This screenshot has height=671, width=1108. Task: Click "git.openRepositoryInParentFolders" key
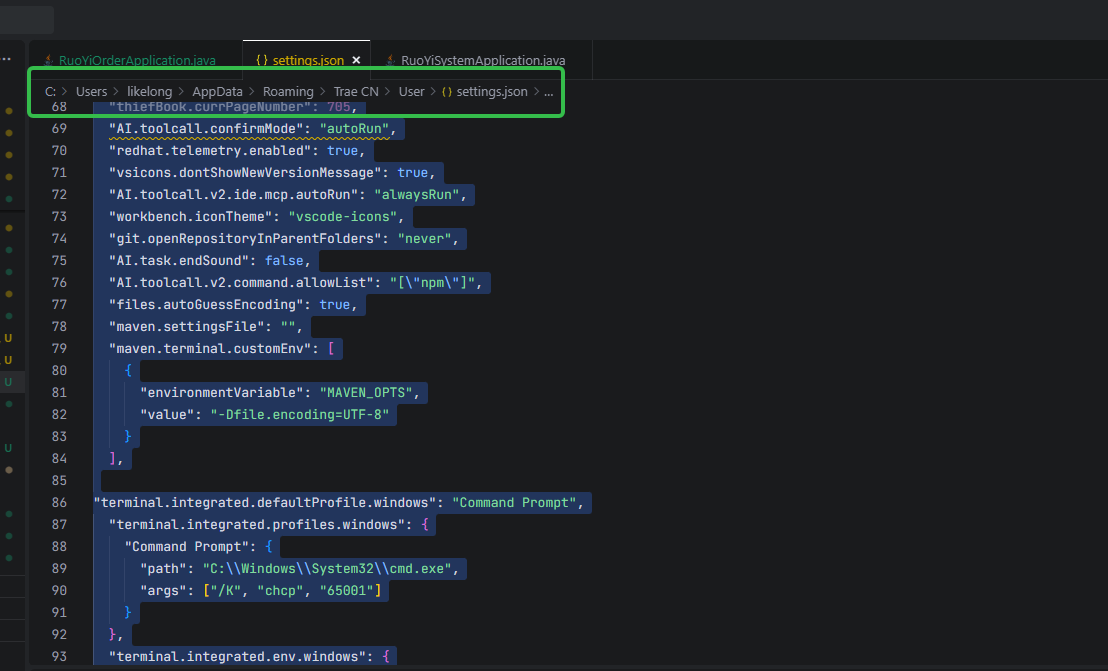coord(244,238)
